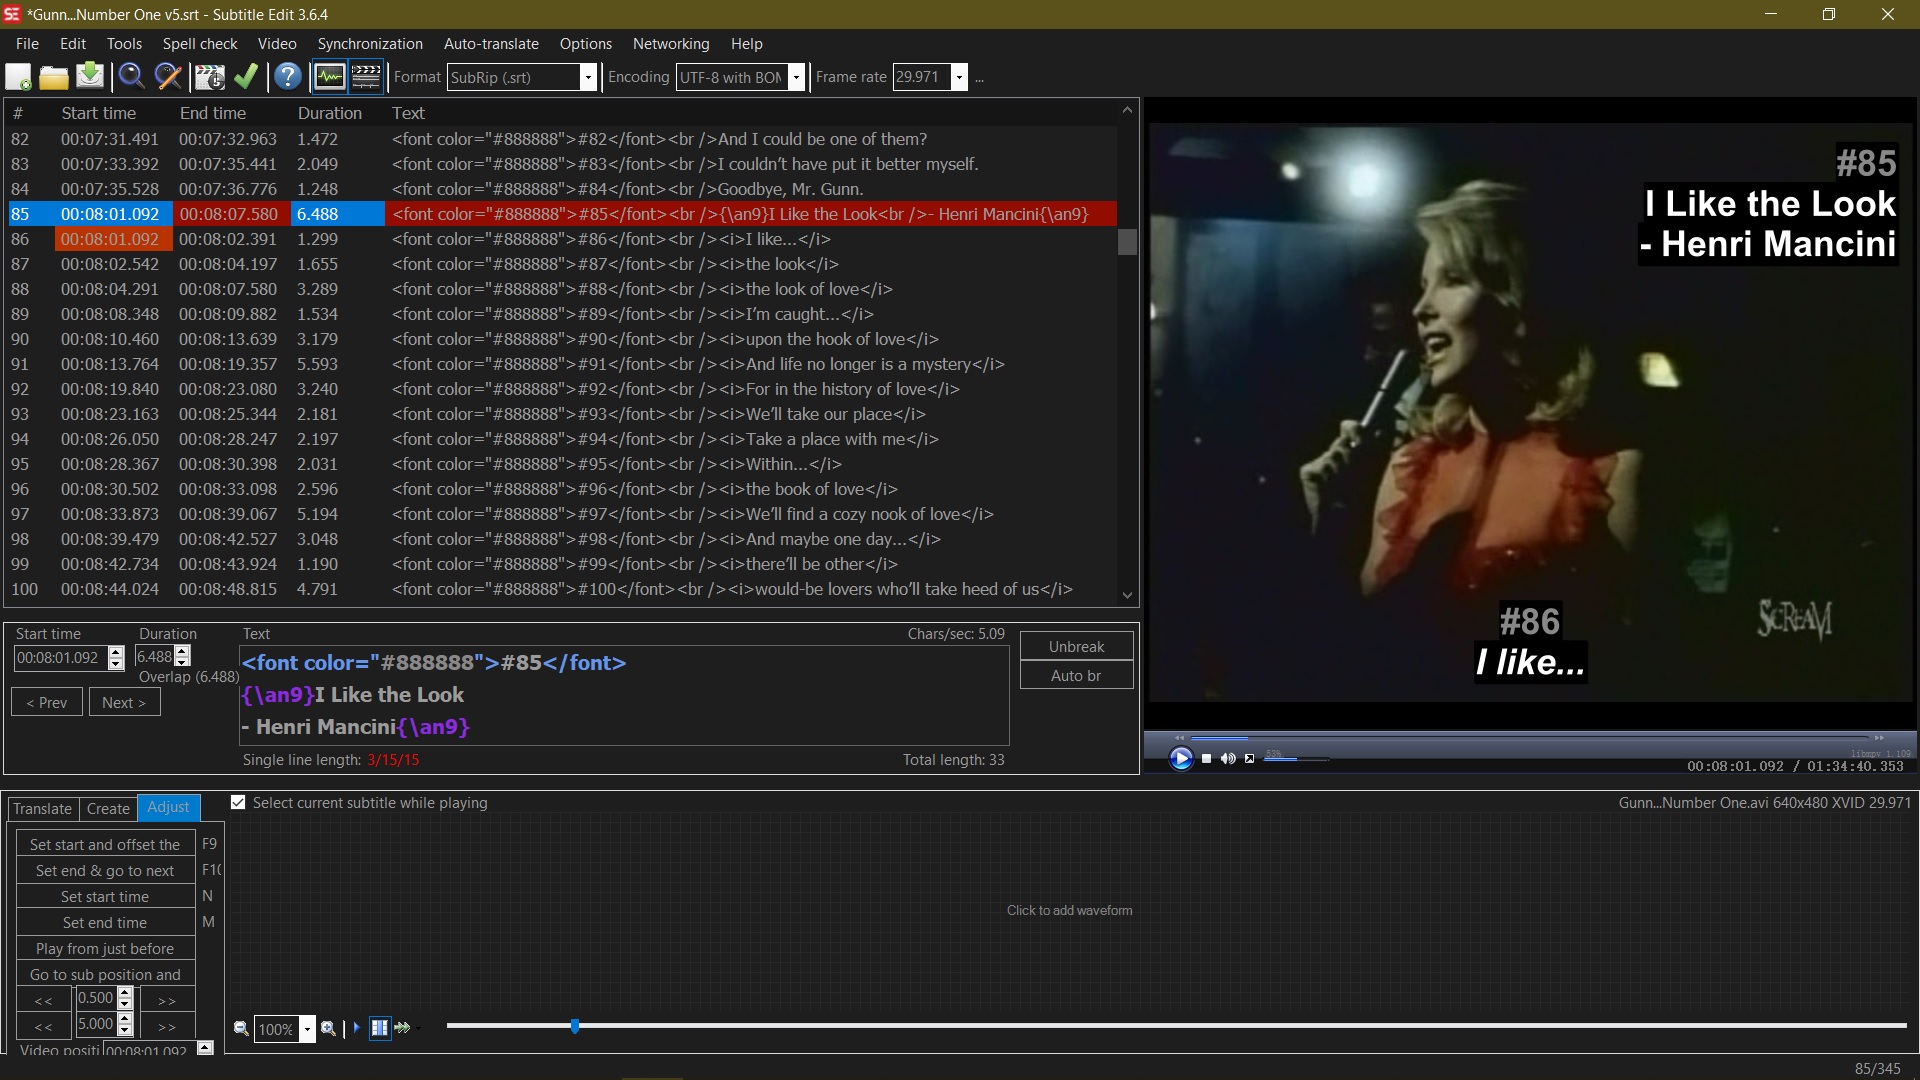Image resolution: width=1920 pixels, height=1080 pixels.
Task: Run spell check via the green checkmark icon
Action: coord(246,77)
